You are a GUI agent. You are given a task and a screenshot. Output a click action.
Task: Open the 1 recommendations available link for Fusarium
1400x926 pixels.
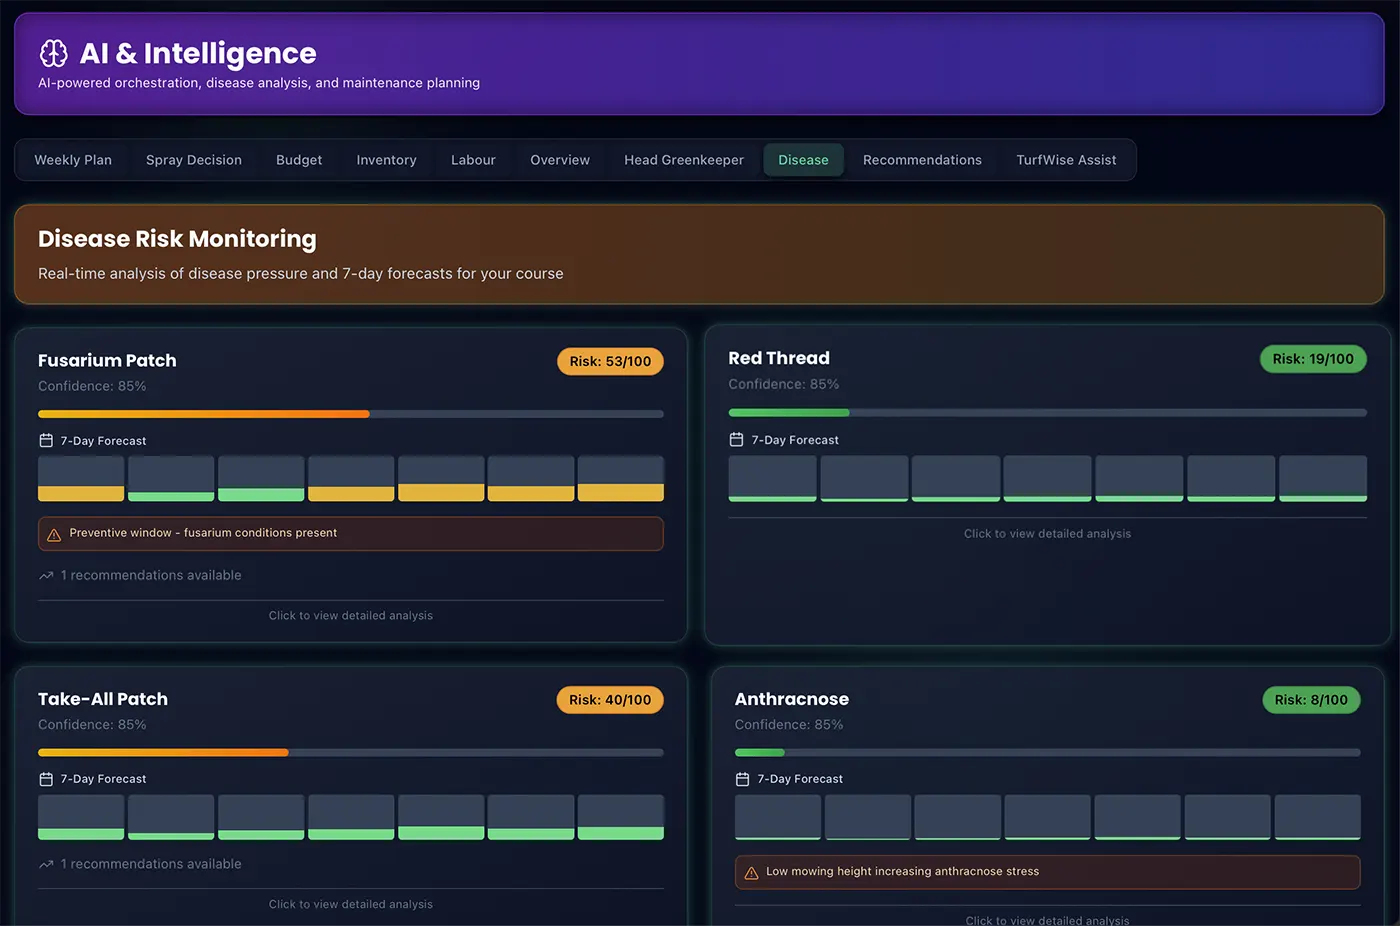150,575
